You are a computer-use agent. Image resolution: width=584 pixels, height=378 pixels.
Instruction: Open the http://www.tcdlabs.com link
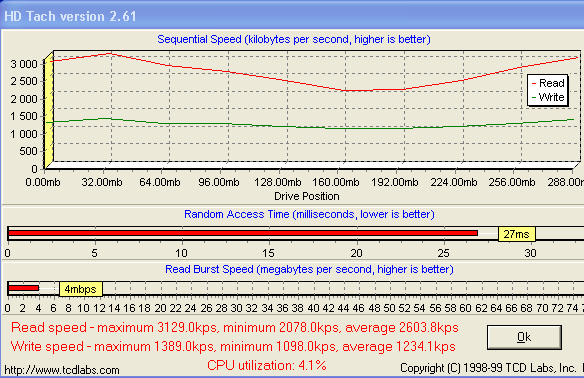click(62, 370)
